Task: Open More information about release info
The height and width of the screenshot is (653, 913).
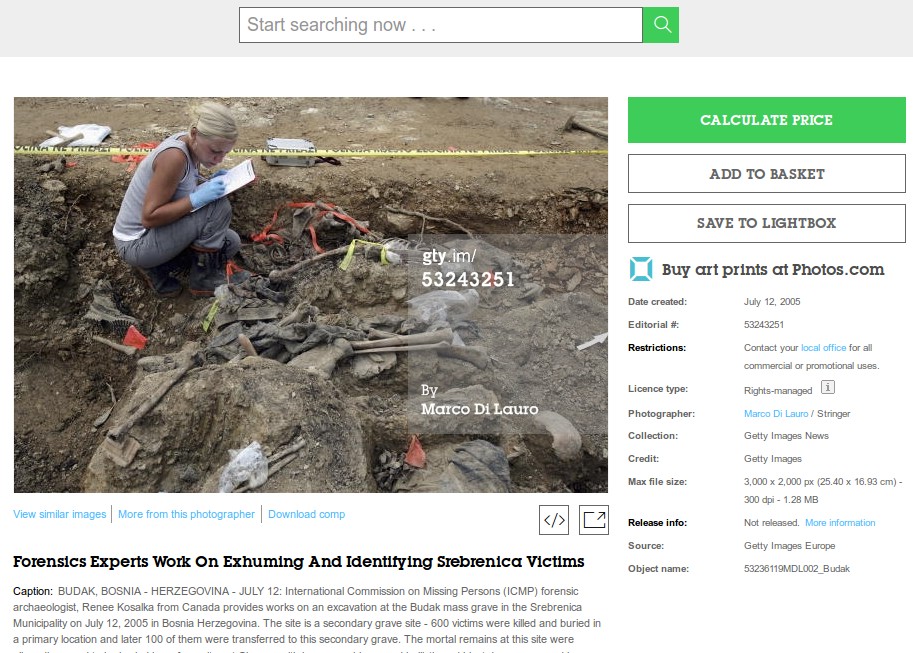Action: point(839,522)
